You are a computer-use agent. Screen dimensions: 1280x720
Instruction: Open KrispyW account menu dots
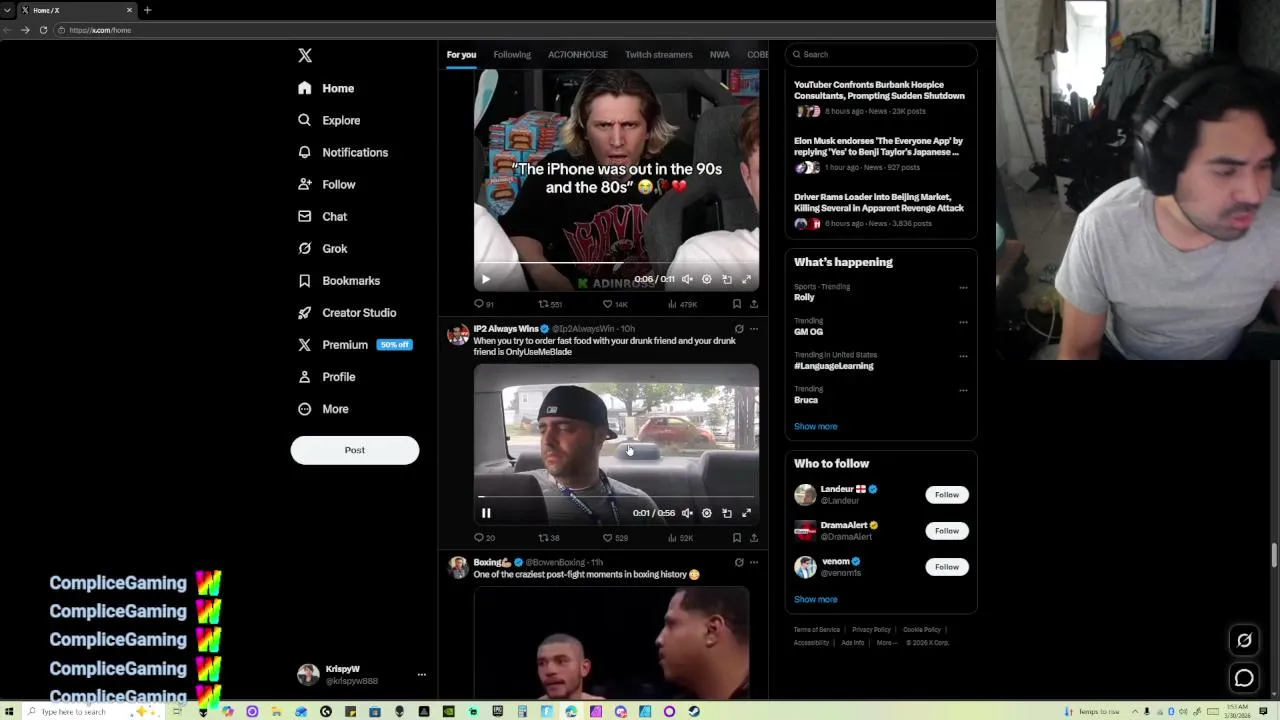pyautogui.click(x=421, y=675)
